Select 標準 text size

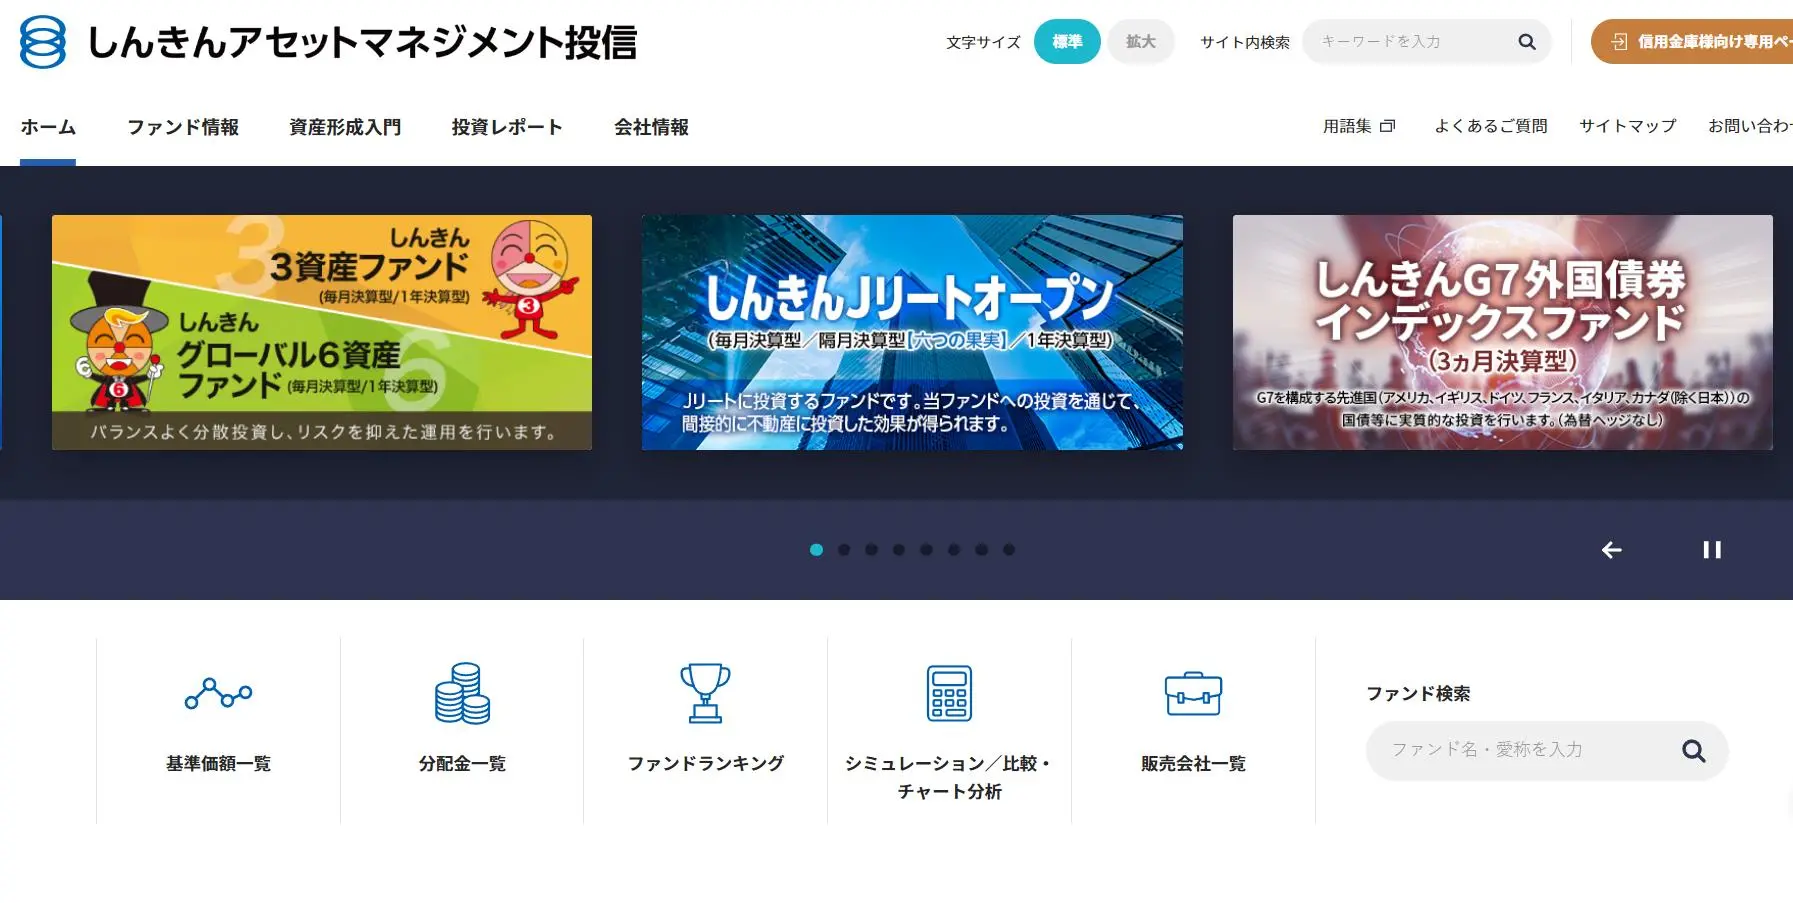(1067, 42)
